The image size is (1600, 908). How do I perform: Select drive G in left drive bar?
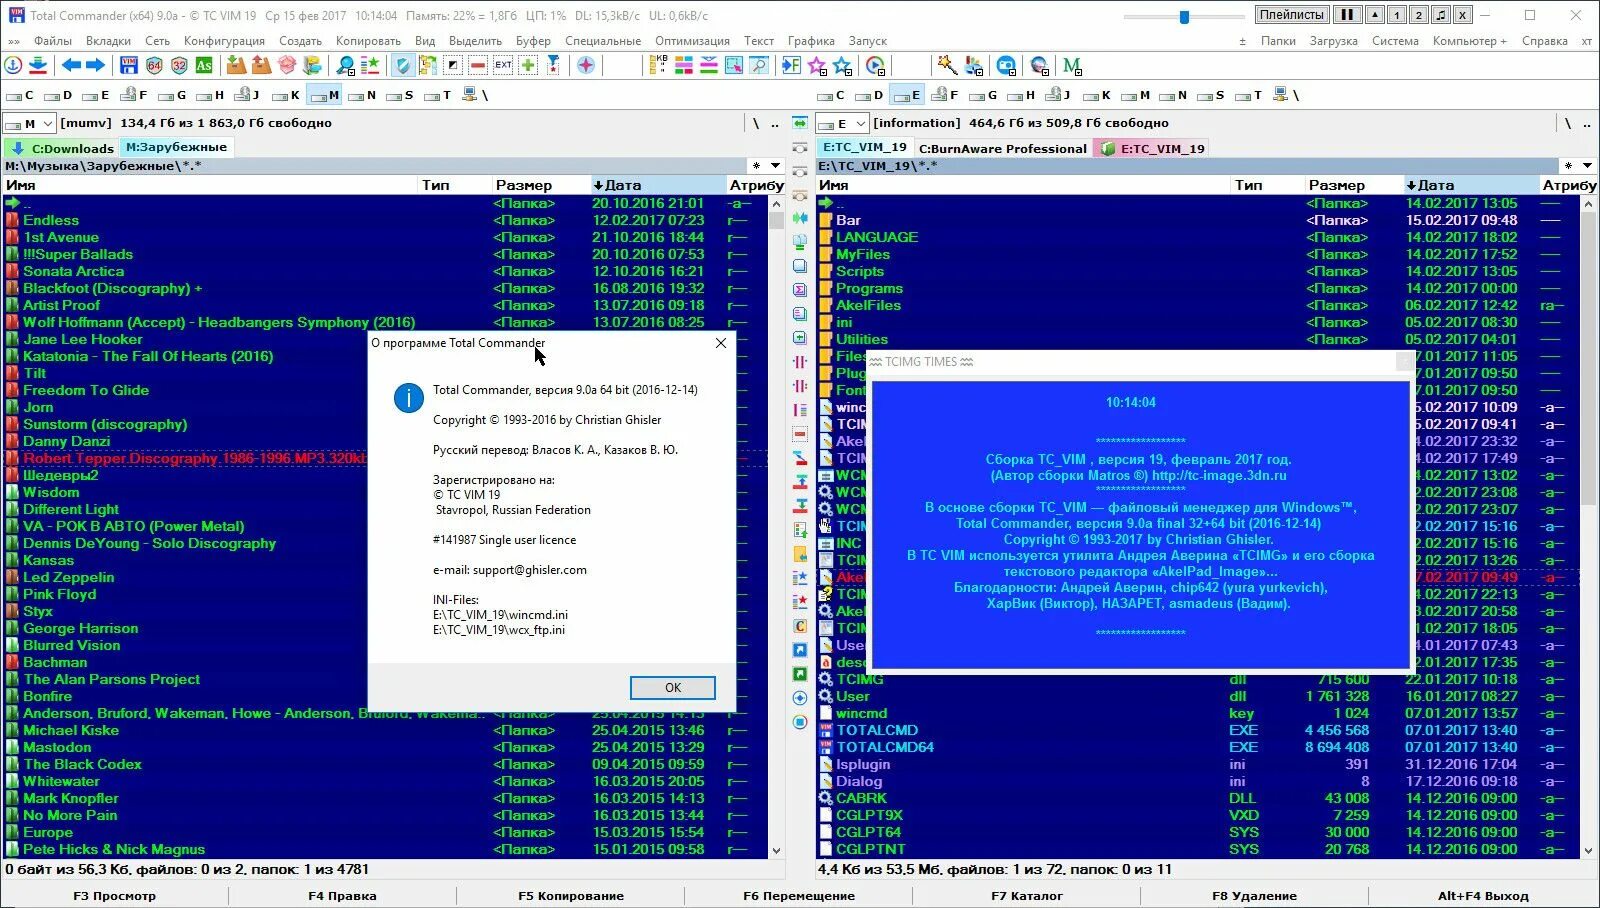click(172, 95)
